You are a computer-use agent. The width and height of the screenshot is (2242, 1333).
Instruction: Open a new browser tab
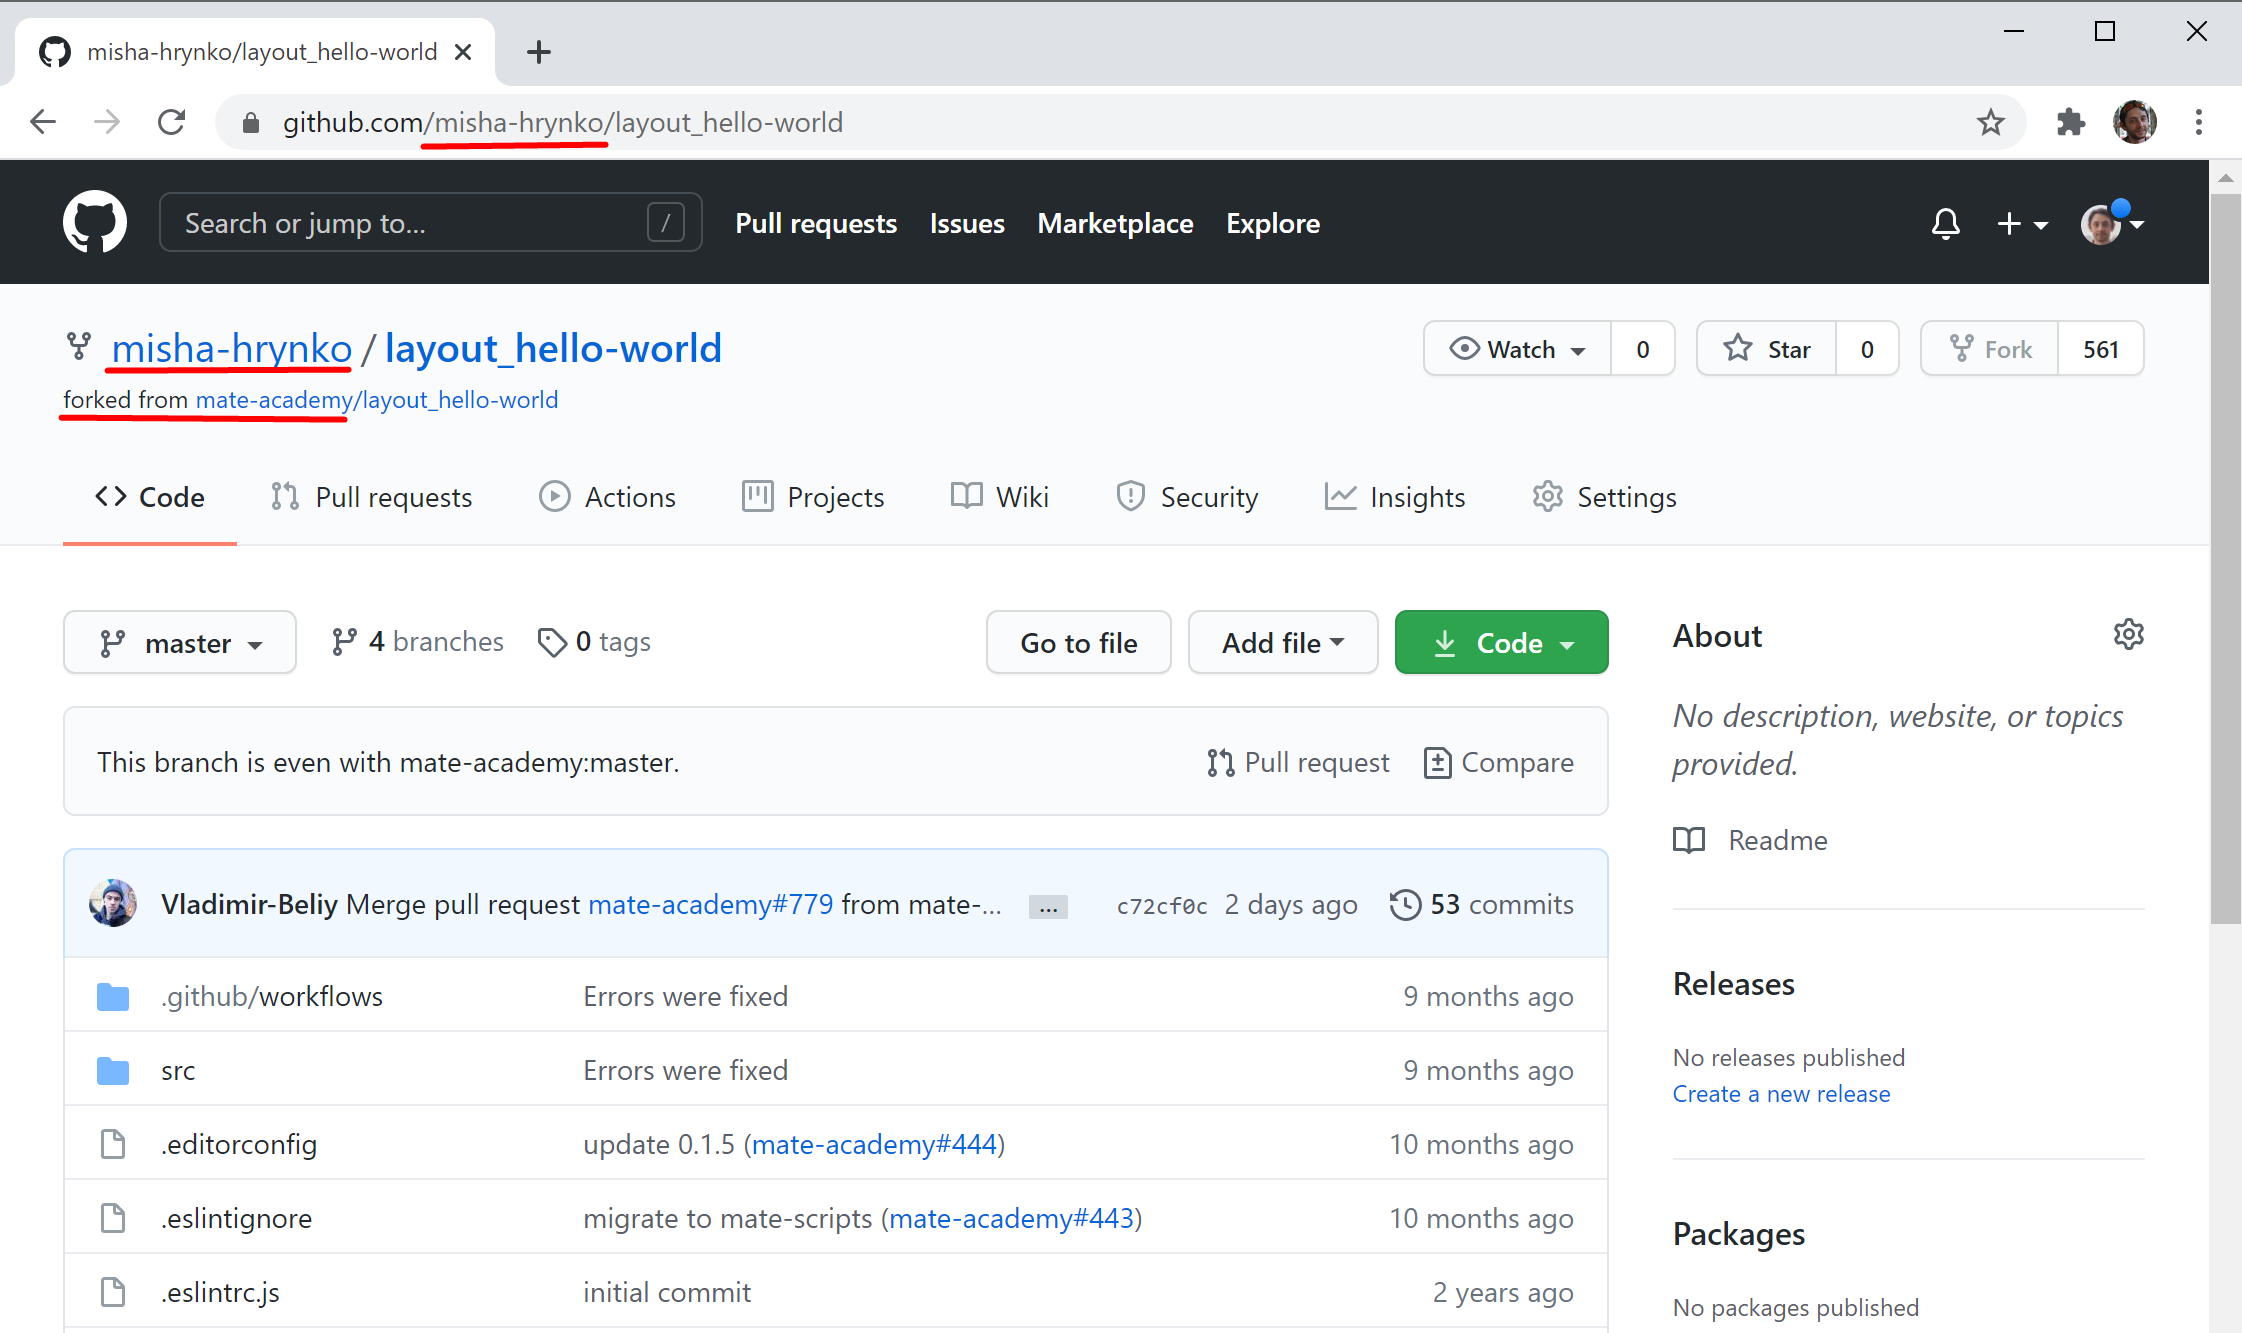click(x=538, y=52)
